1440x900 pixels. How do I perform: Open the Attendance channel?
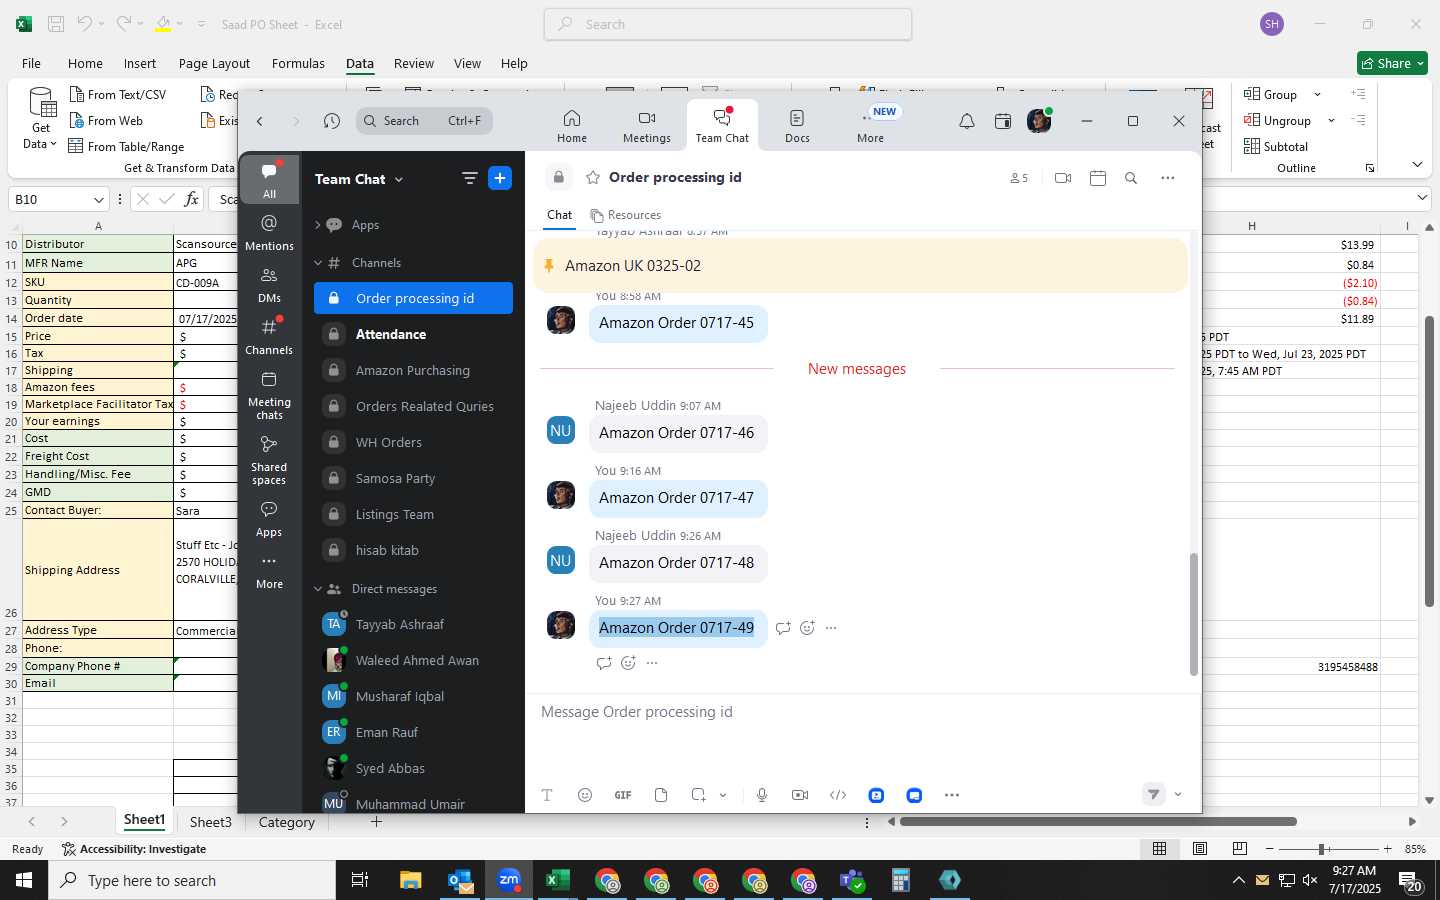[x=413, y=334]
